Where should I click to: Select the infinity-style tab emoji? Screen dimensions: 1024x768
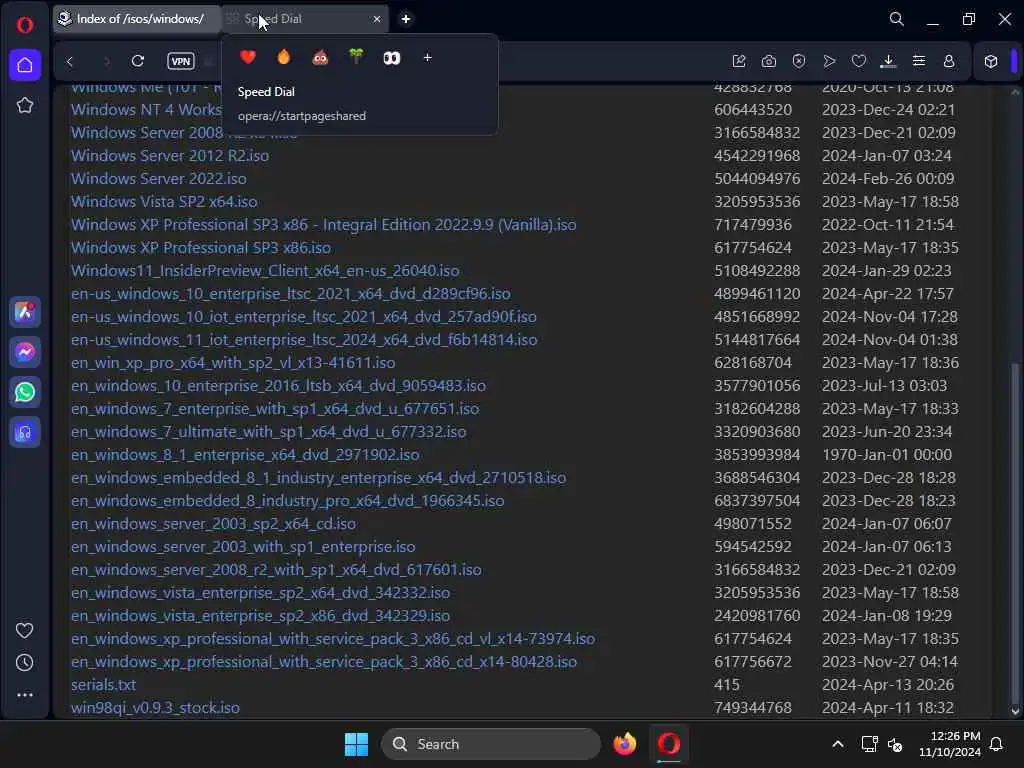392,58
